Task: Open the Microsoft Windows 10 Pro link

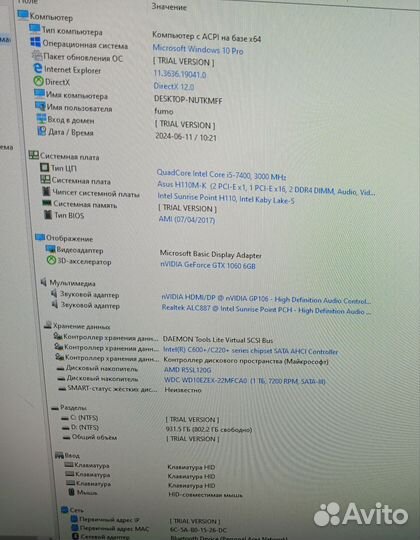Action: click(x=198, y=50)
